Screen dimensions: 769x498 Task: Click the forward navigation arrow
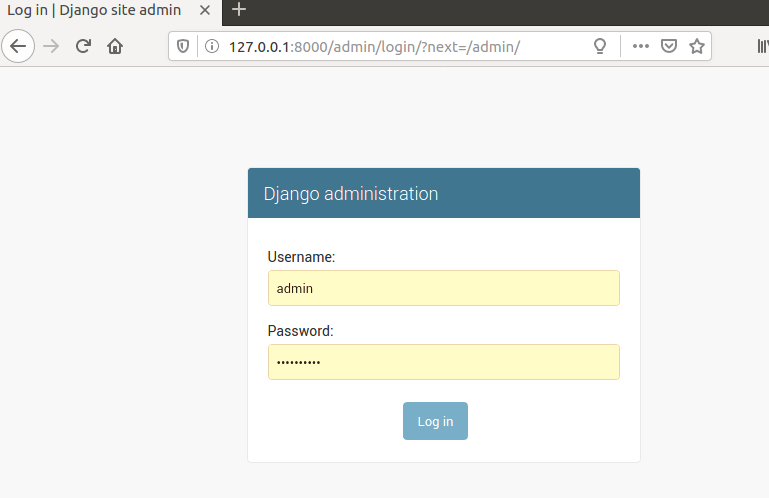click(51, 46)
